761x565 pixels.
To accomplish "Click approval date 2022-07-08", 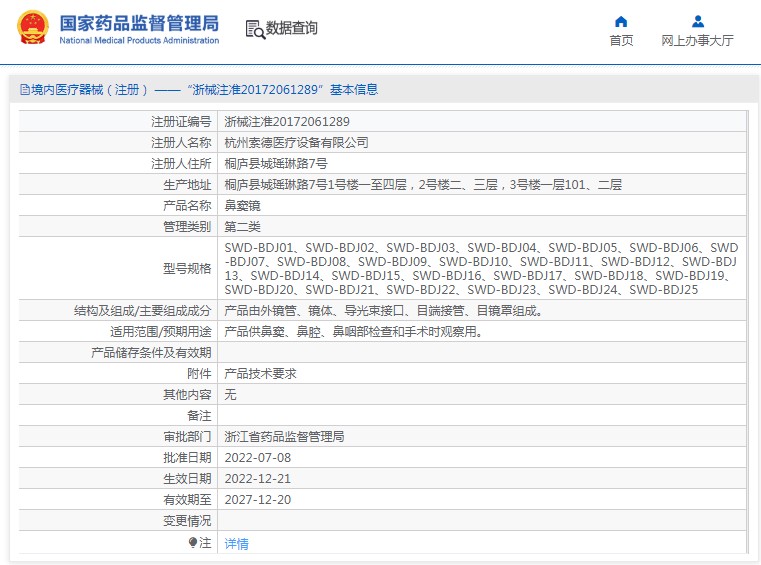I will (x=258, y=458).
